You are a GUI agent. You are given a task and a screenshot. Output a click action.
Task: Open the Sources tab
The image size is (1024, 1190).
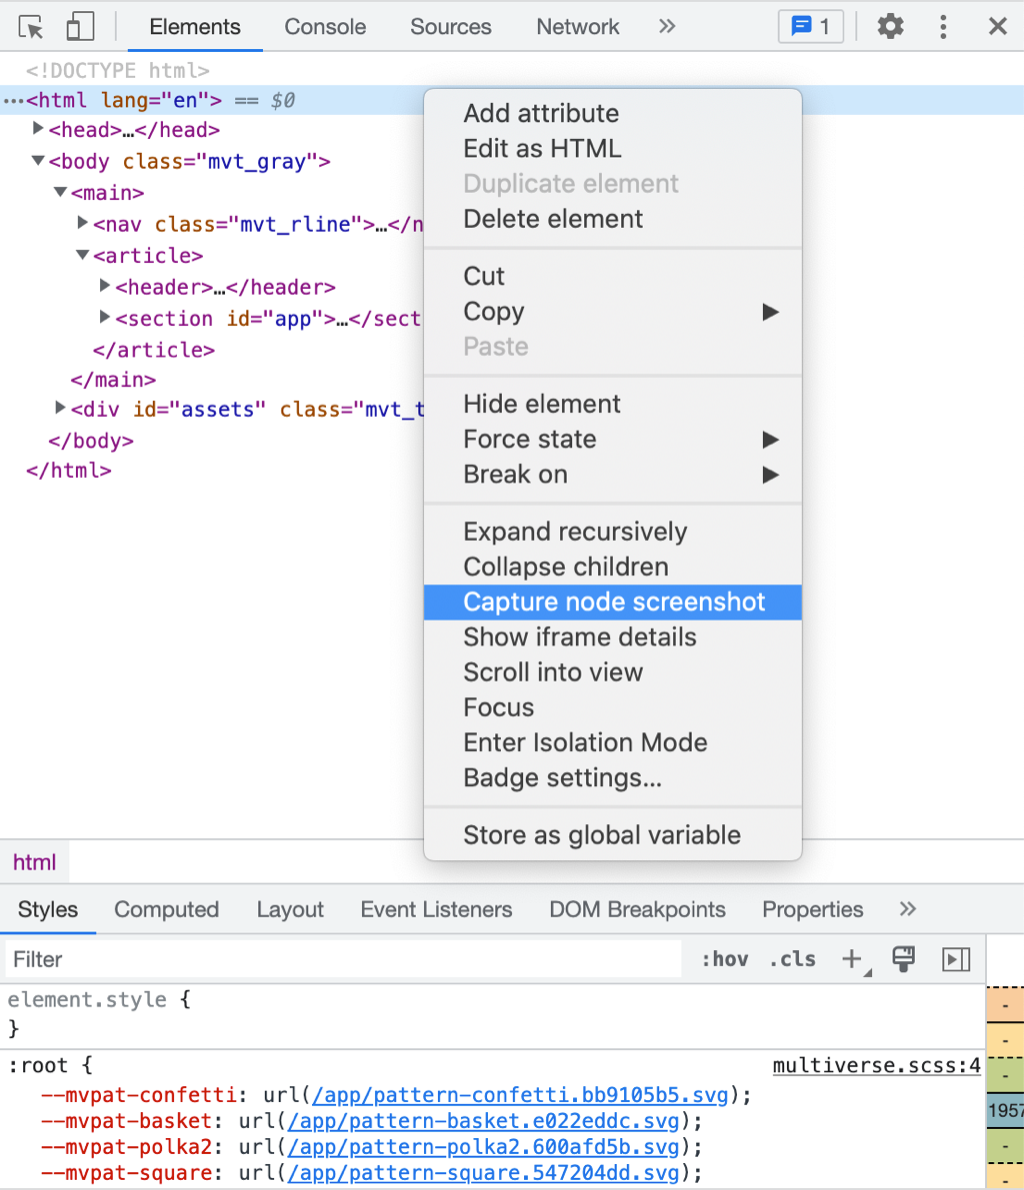click(x=451, y=27)
